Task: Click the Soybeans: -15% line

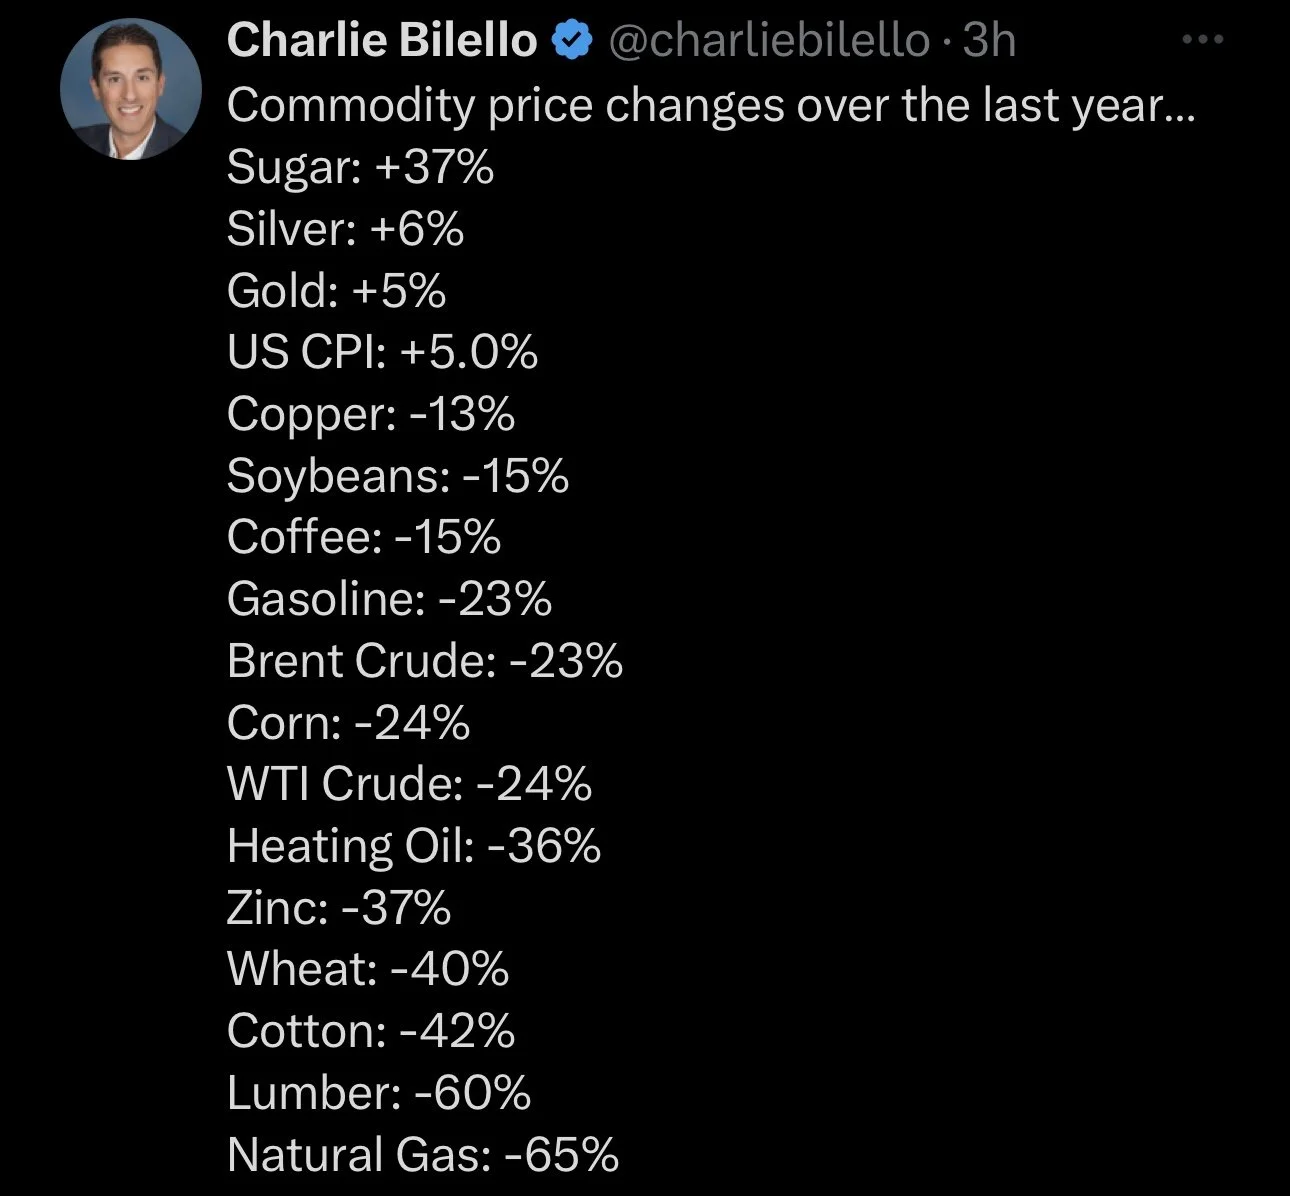Action: [x=398, y=476]
